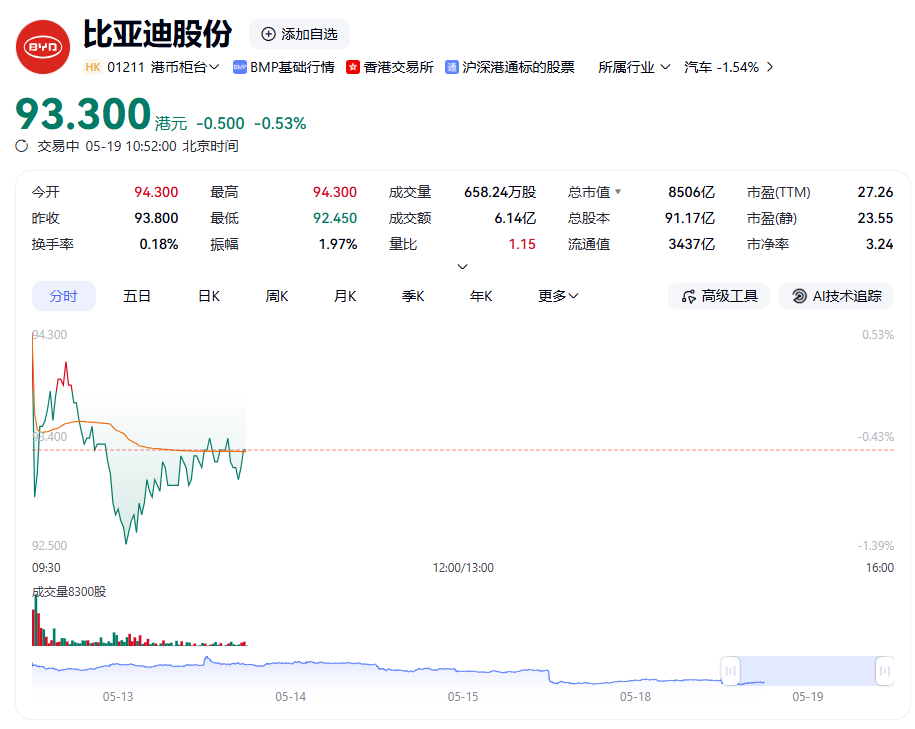915x729 pixels.
Task: Click right handle of date range slider
Action: pyautogui.click(x=885, y=671)
